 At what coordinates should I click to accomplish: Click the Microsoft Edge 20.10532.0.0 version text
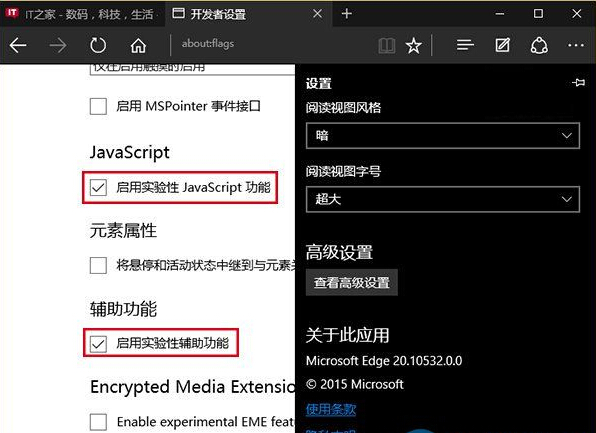(x=384, y=360)
